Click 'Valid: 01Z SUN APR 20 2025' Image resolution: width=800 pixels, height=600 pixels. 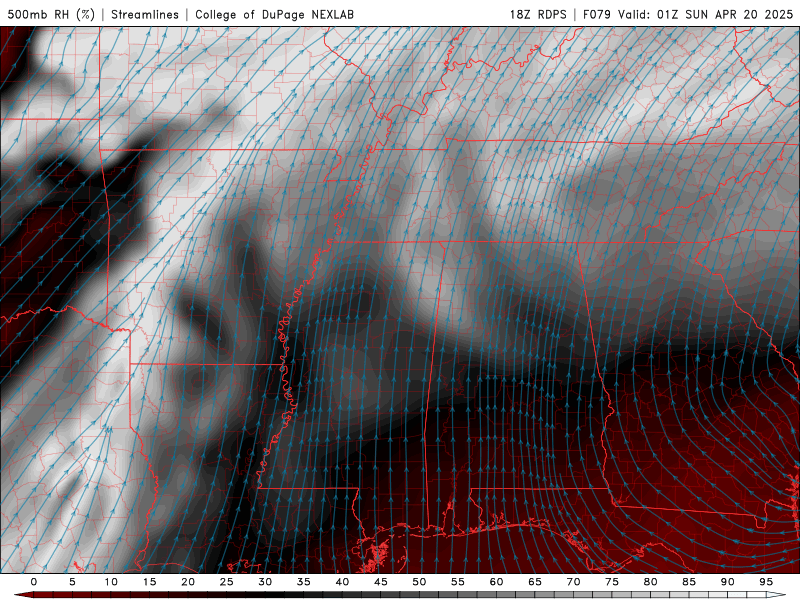pyautogui.click(x=705, y=14)
